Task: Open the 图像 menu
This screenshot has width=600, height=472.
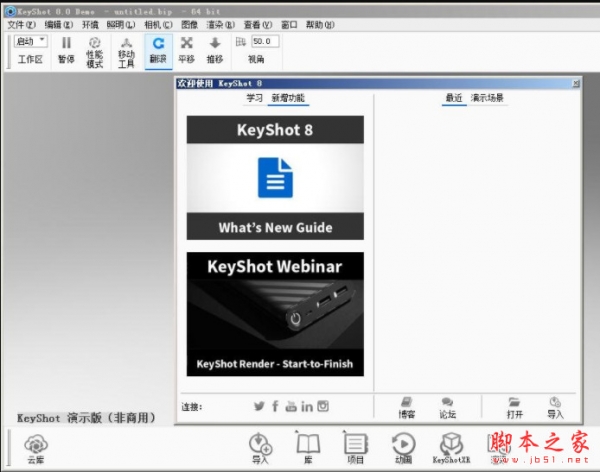Action: pos(189,25)
